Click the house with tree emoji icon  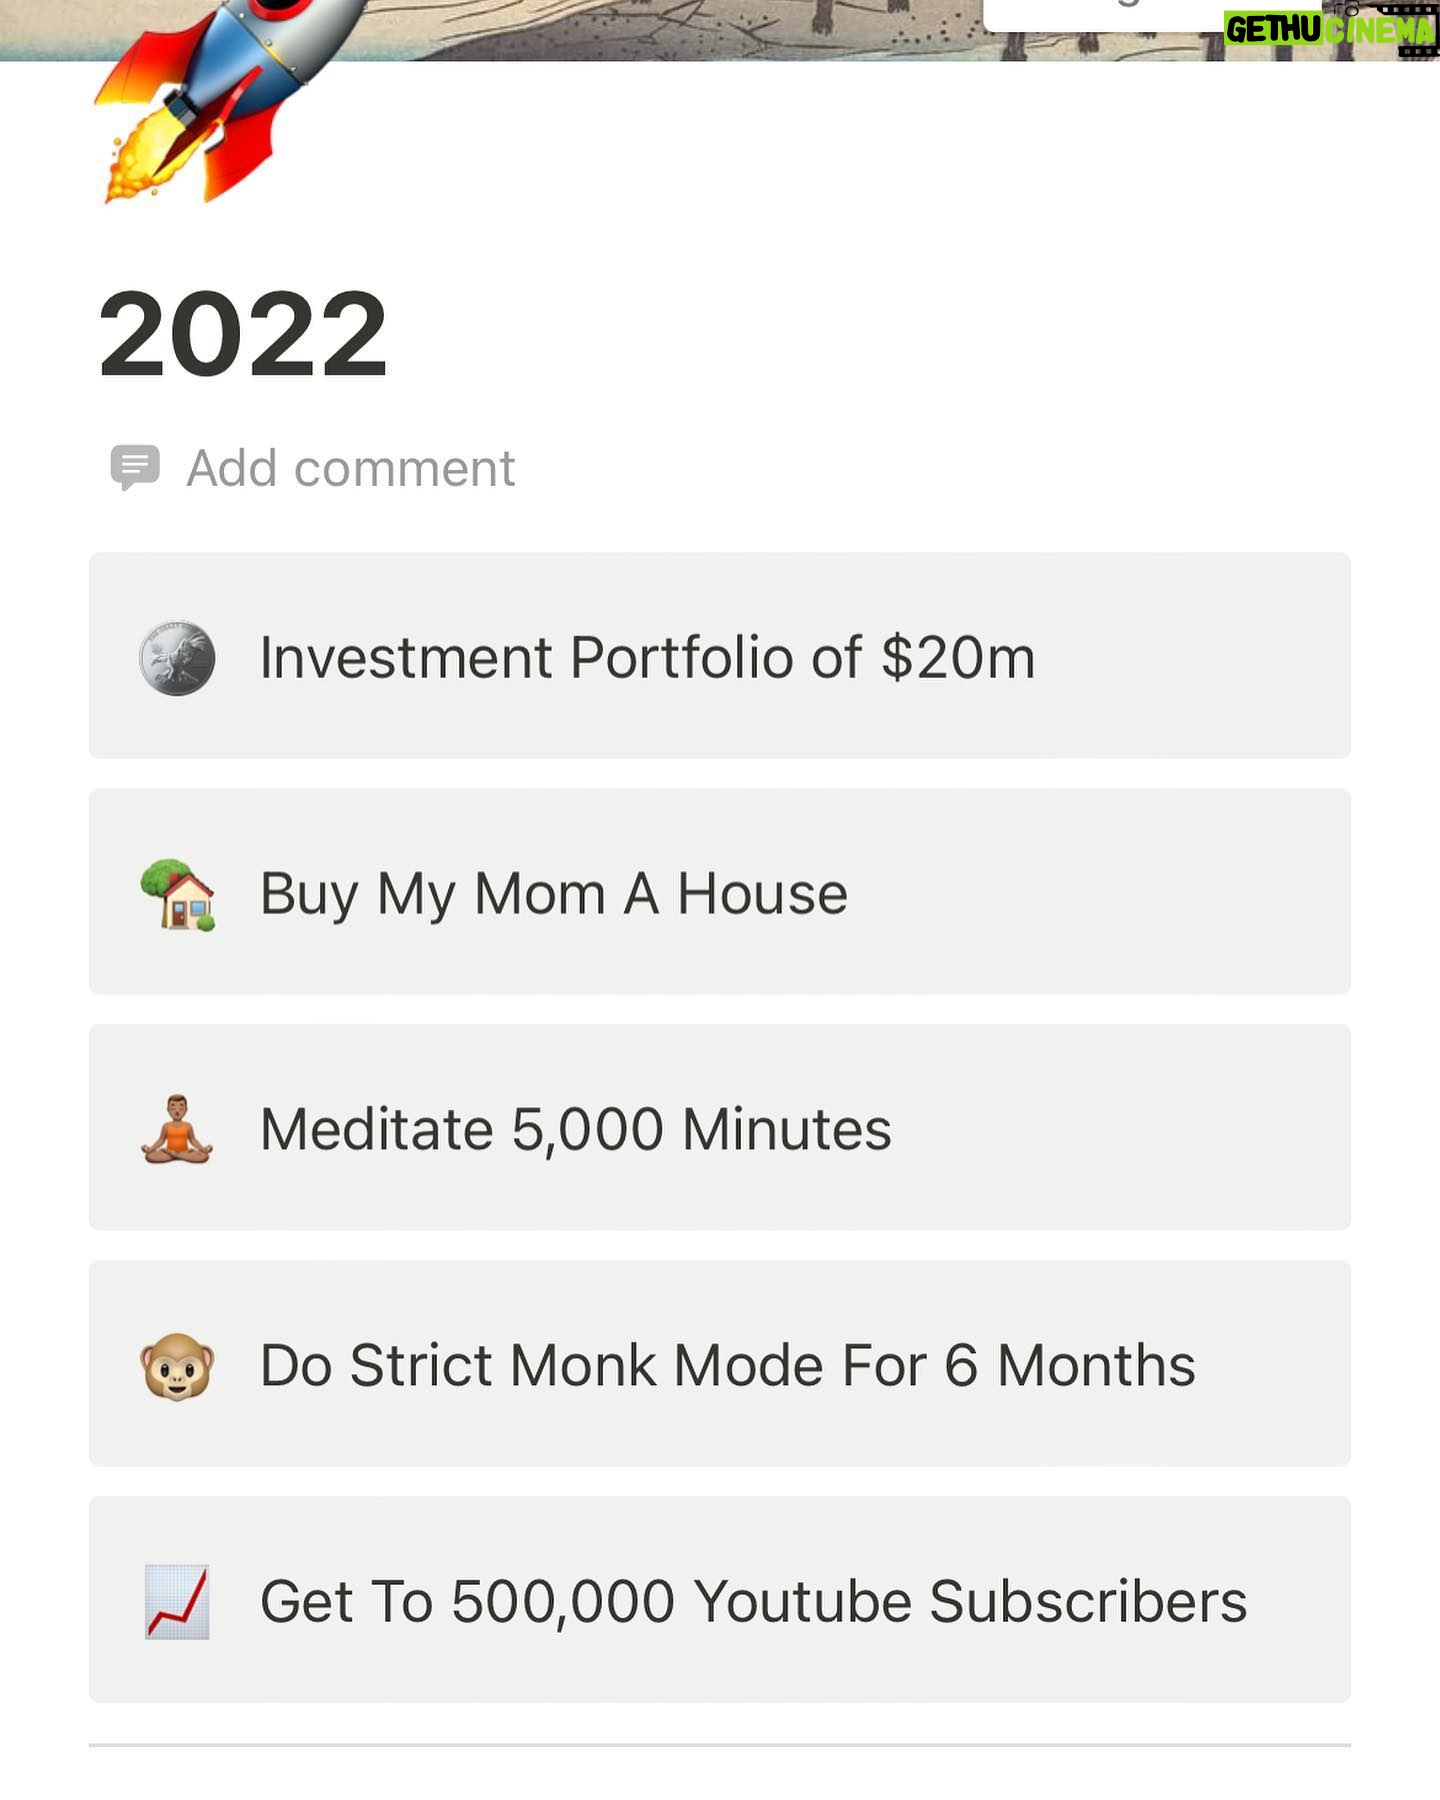tap(177, 894)
